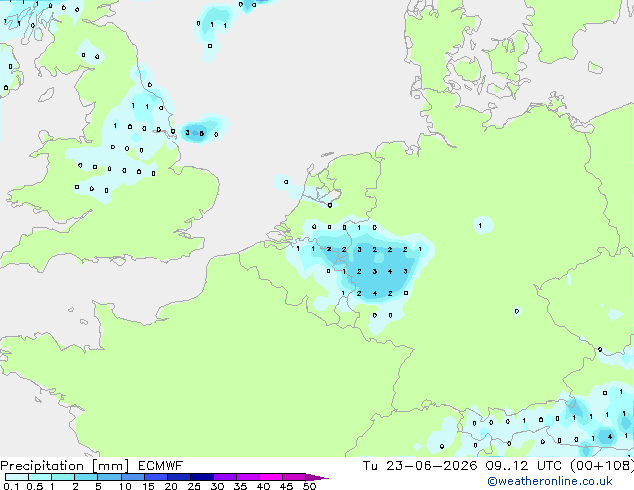This screenshot has height=490, width=634.
Task: Pick the legend swatch between 2 and 5
Action: tap(86, 477)
